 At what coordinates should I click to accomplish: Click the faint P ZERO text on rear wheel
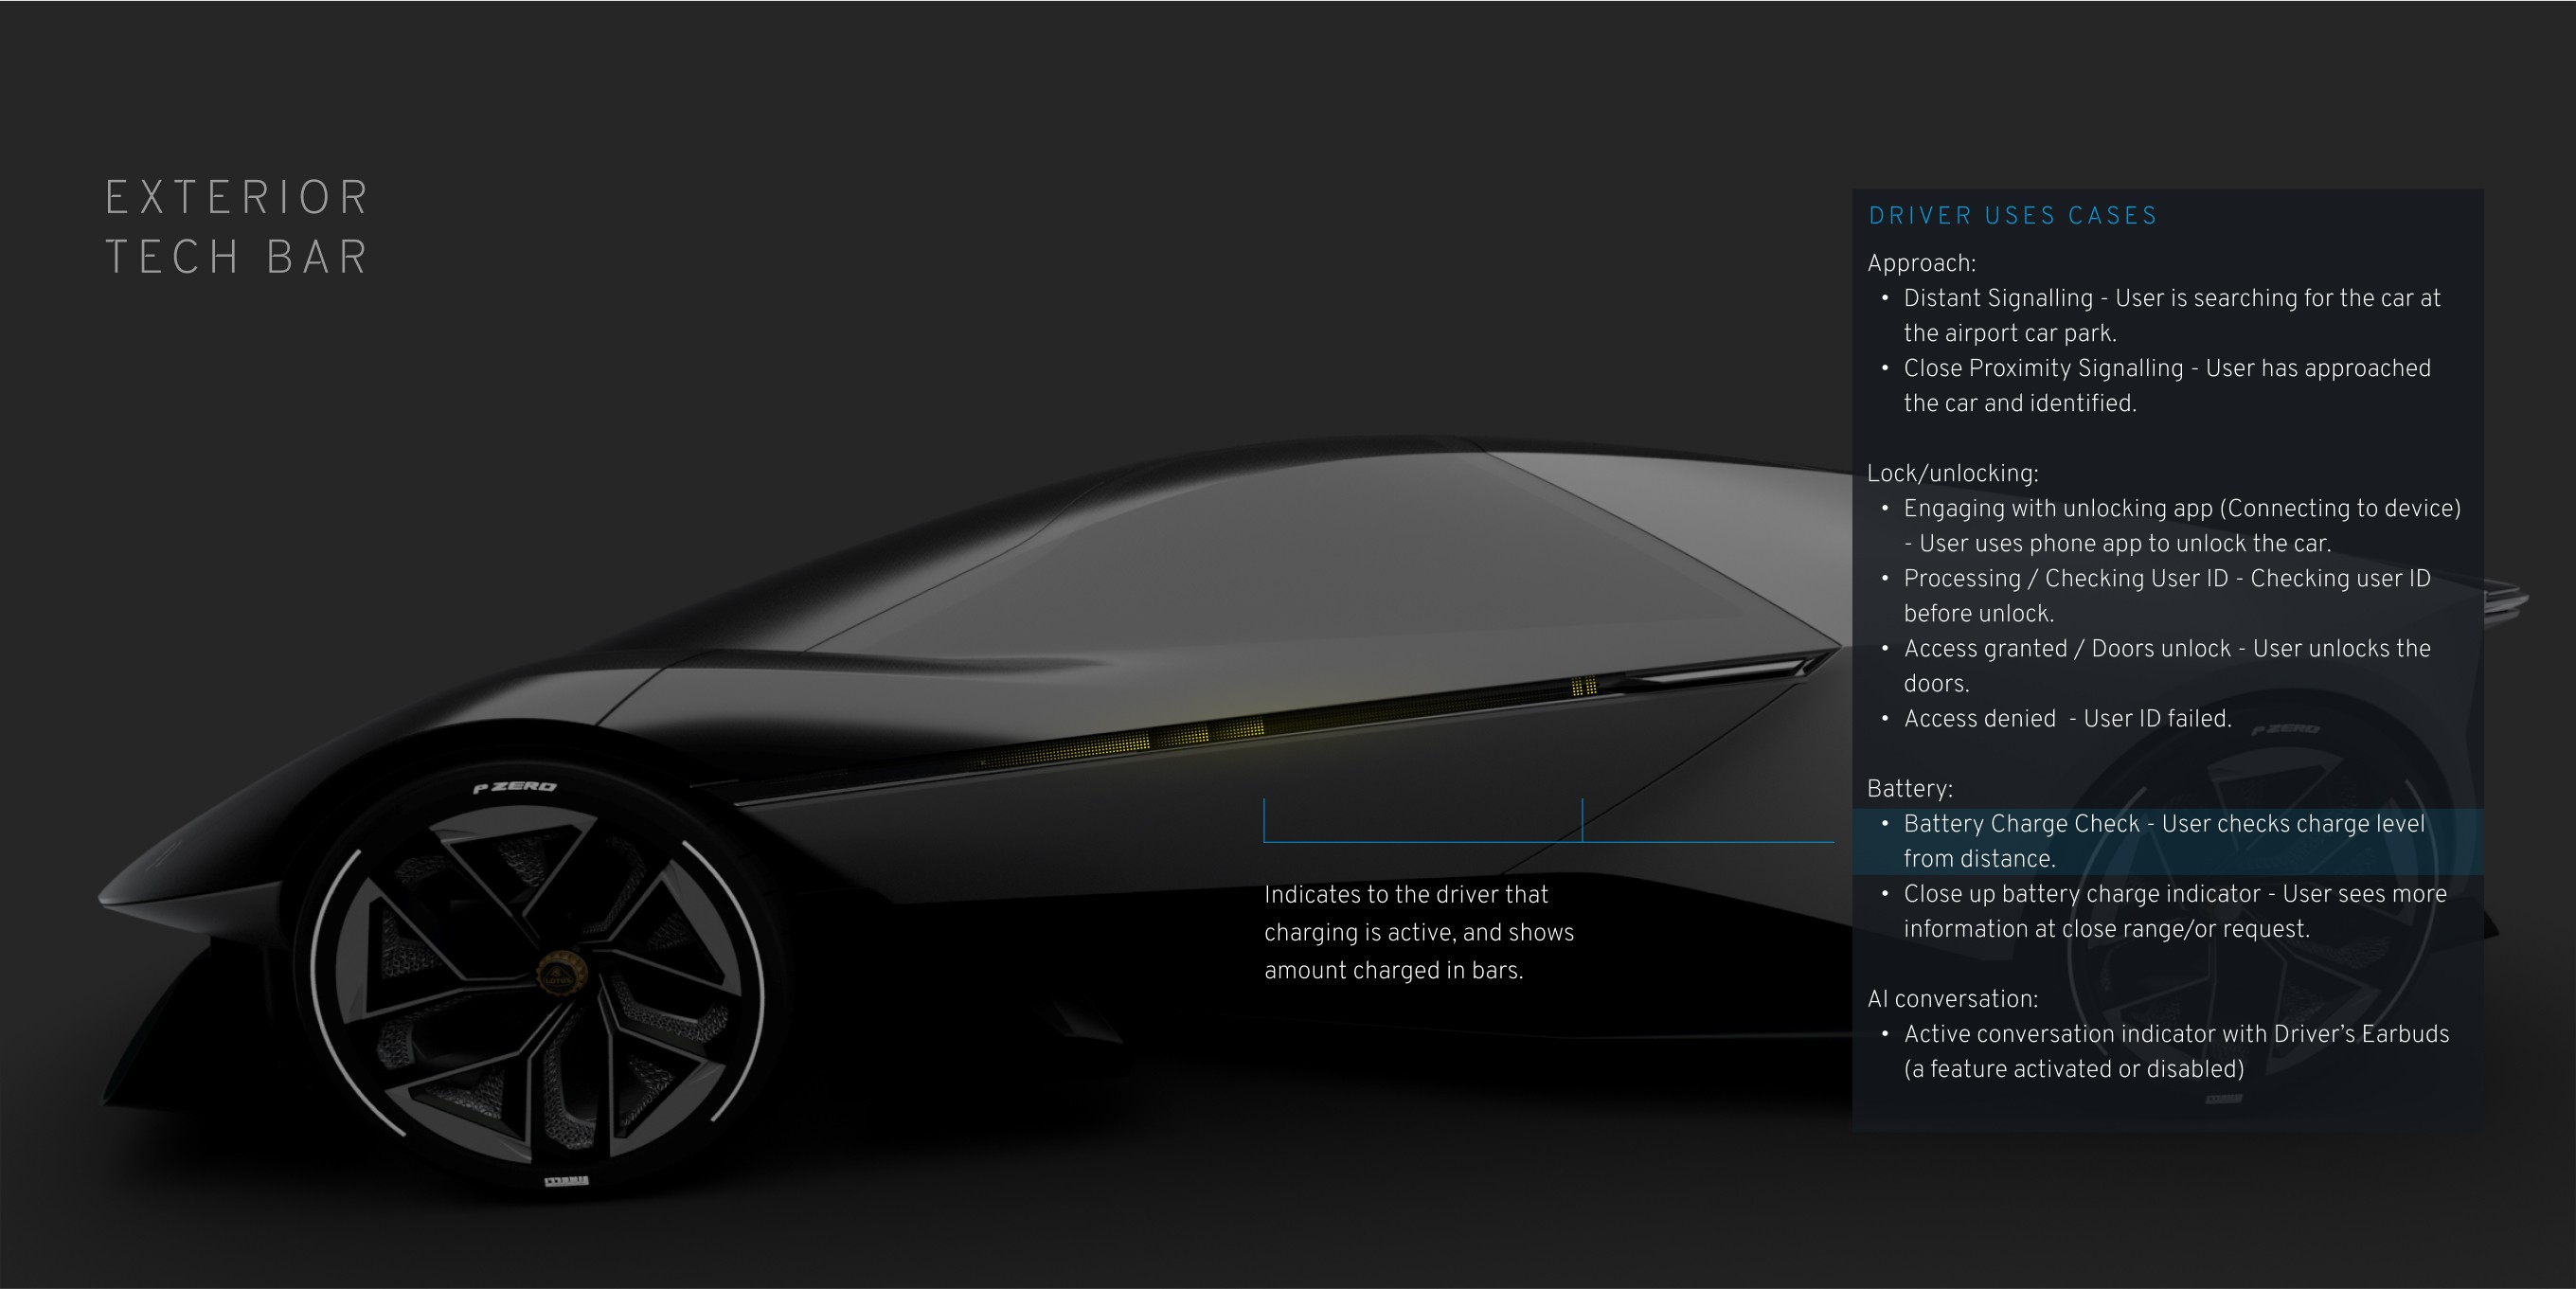2284,729
